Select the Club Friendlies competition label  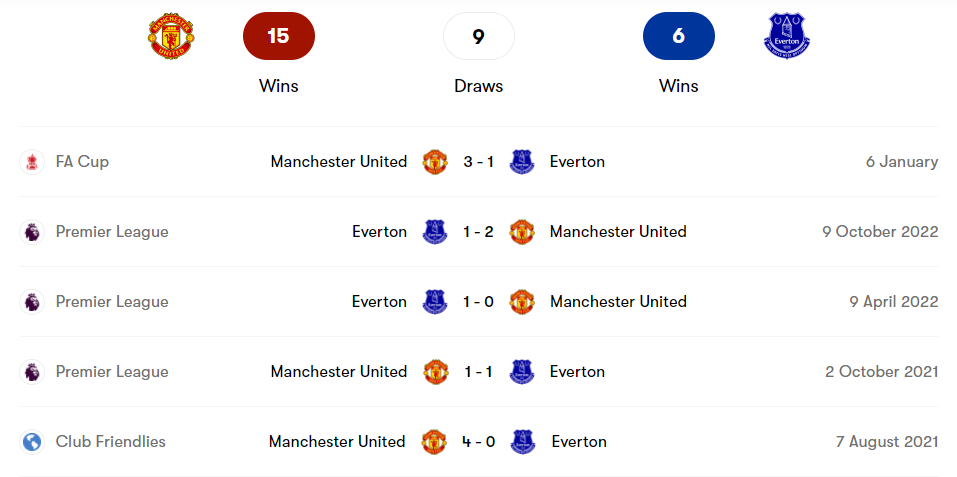pyautogui.click(x=111, y=442)
